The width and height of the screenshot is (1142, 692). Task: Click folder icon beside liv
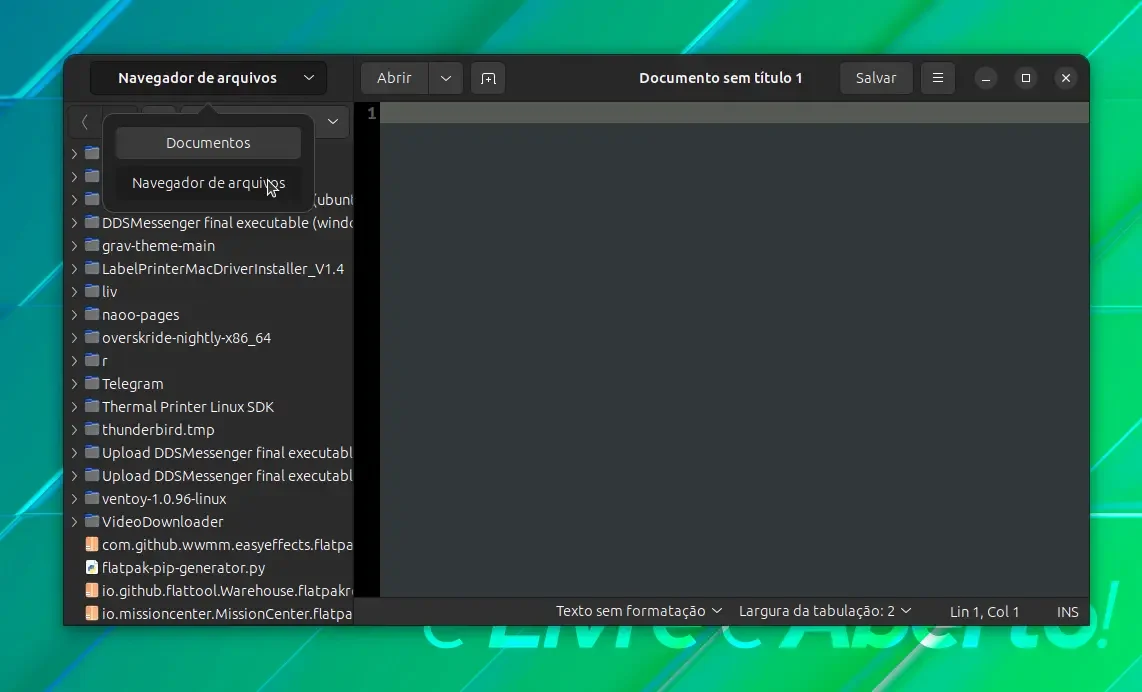92,291
